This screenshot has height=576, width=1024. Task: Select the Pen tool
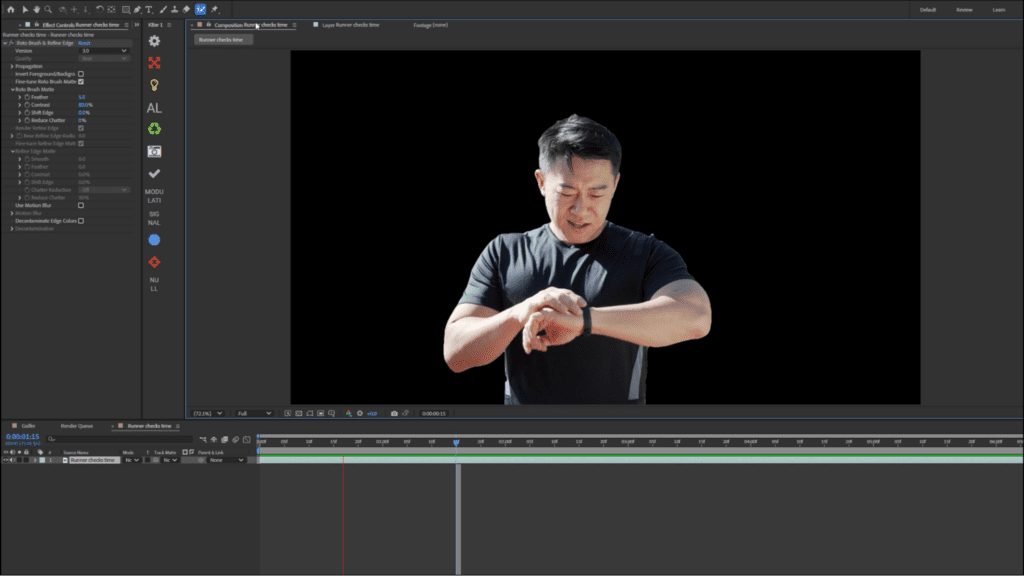[x=137, y=9]
